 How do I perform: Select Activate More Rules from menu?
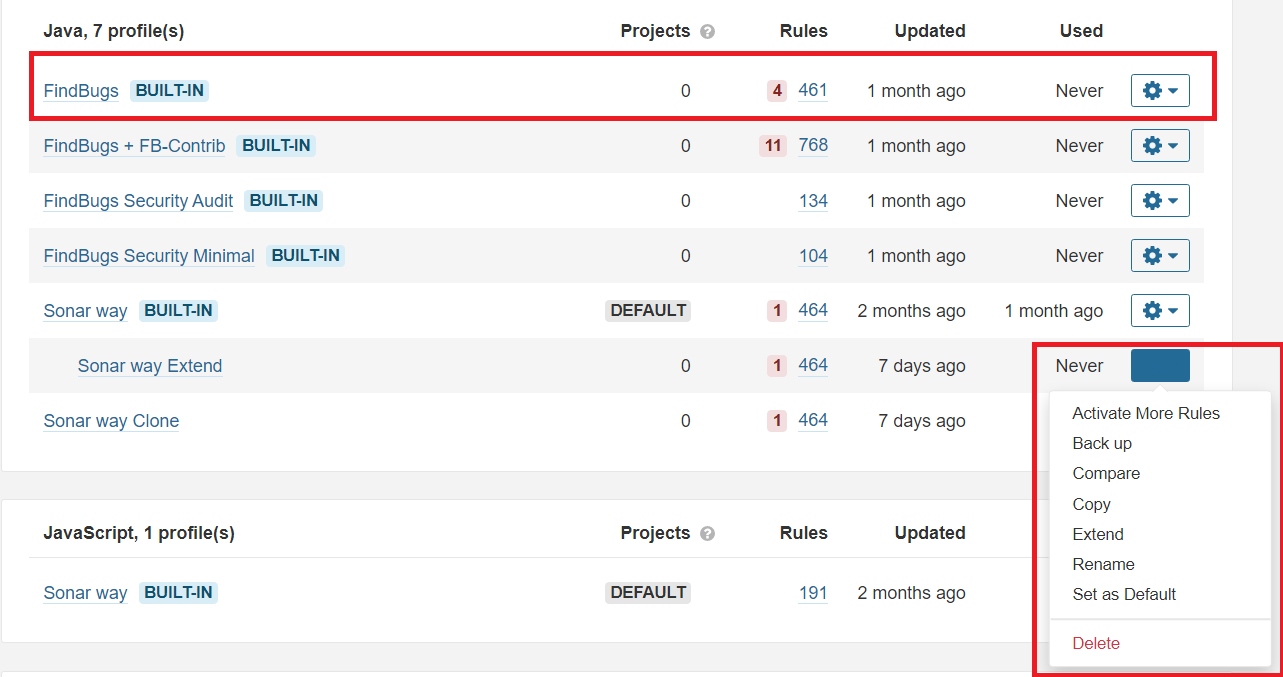[1146, 413]
